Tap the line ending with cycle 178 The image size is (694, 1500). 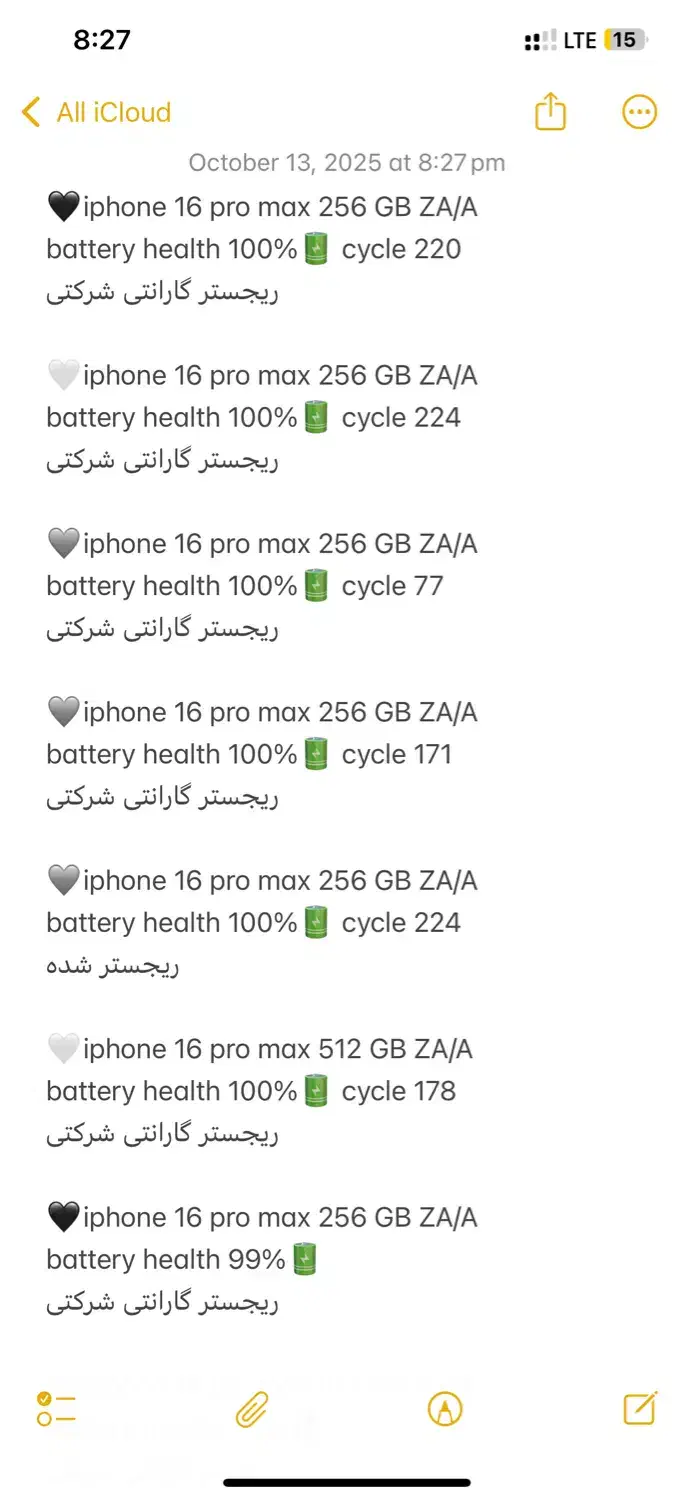click(250, 1091)
